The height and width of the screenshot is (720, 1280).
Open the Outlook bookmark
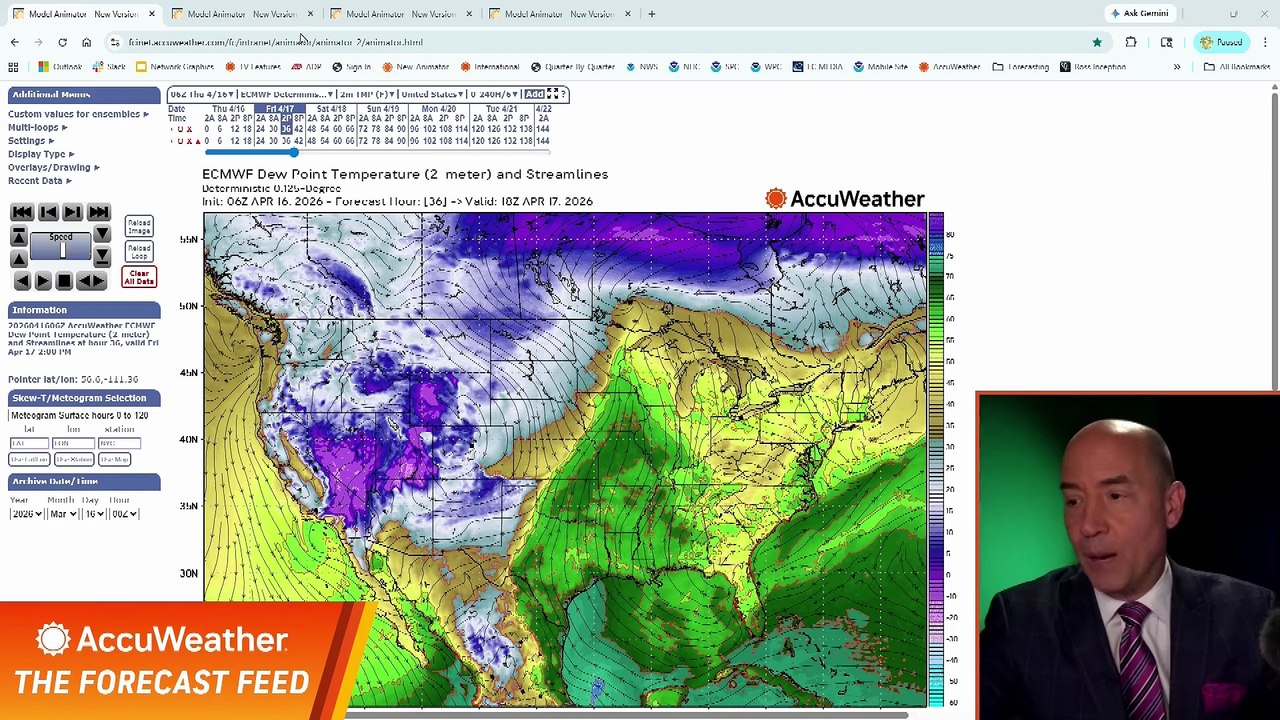click(x=61, y=67)
